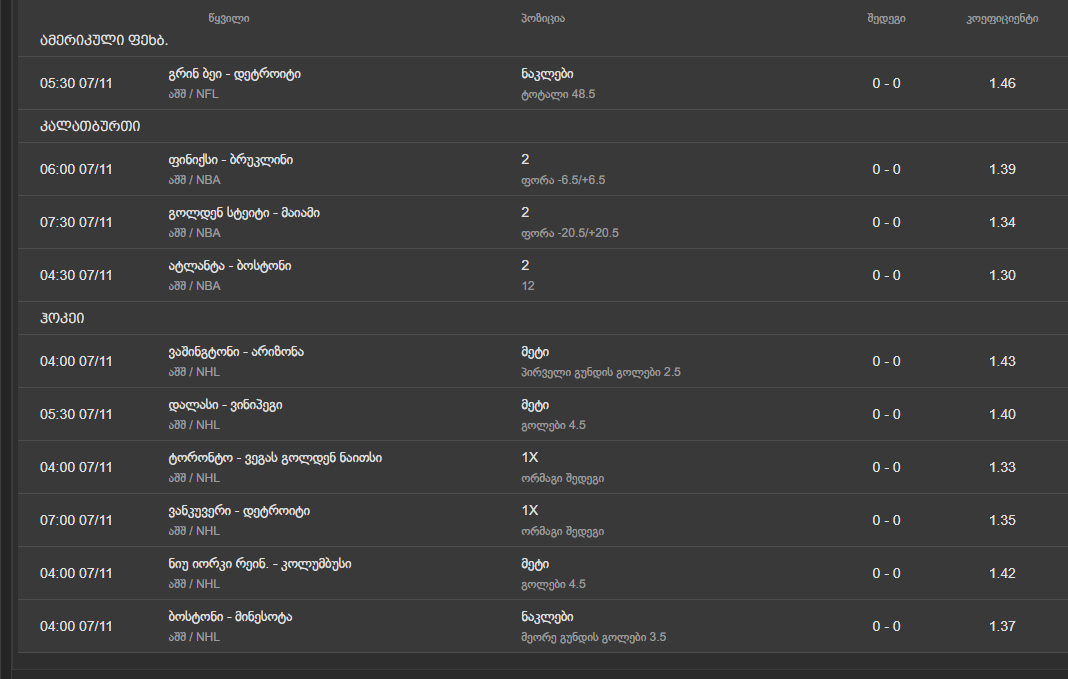The width and height of the screenshot is (1068, 679).
Task: Select the გოლდენ სტეიტი - მაიამი game
Action: click(244, 213)
